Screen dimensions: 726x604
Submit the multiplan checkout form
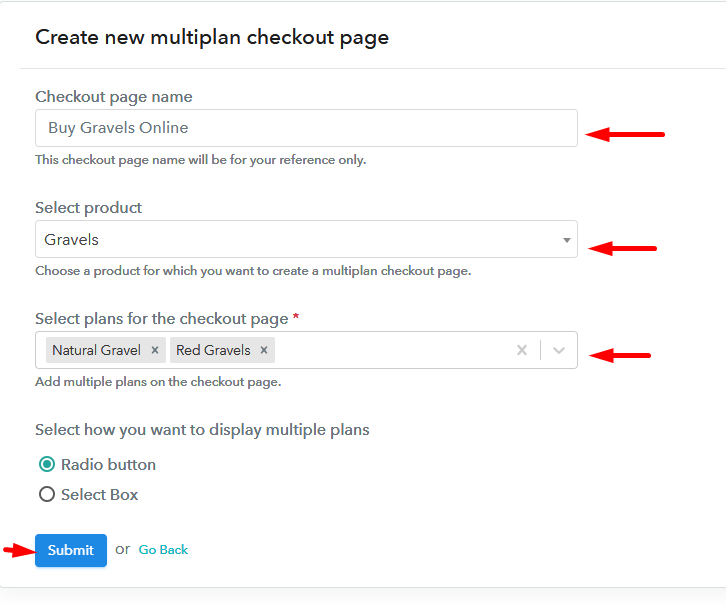[71, 550]
